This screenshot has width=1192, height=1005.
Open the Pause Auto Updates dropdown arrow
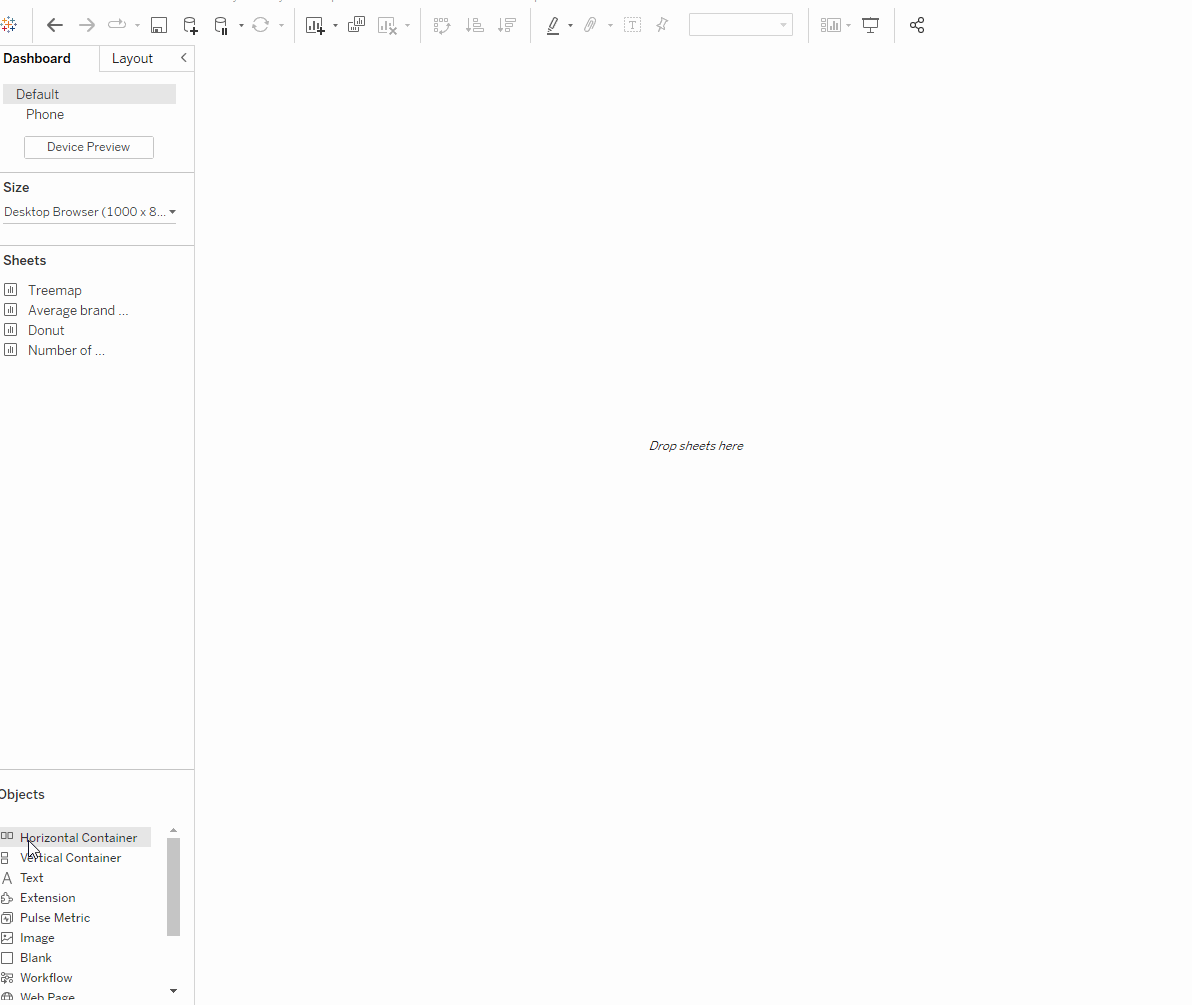(x=241, y=26)
